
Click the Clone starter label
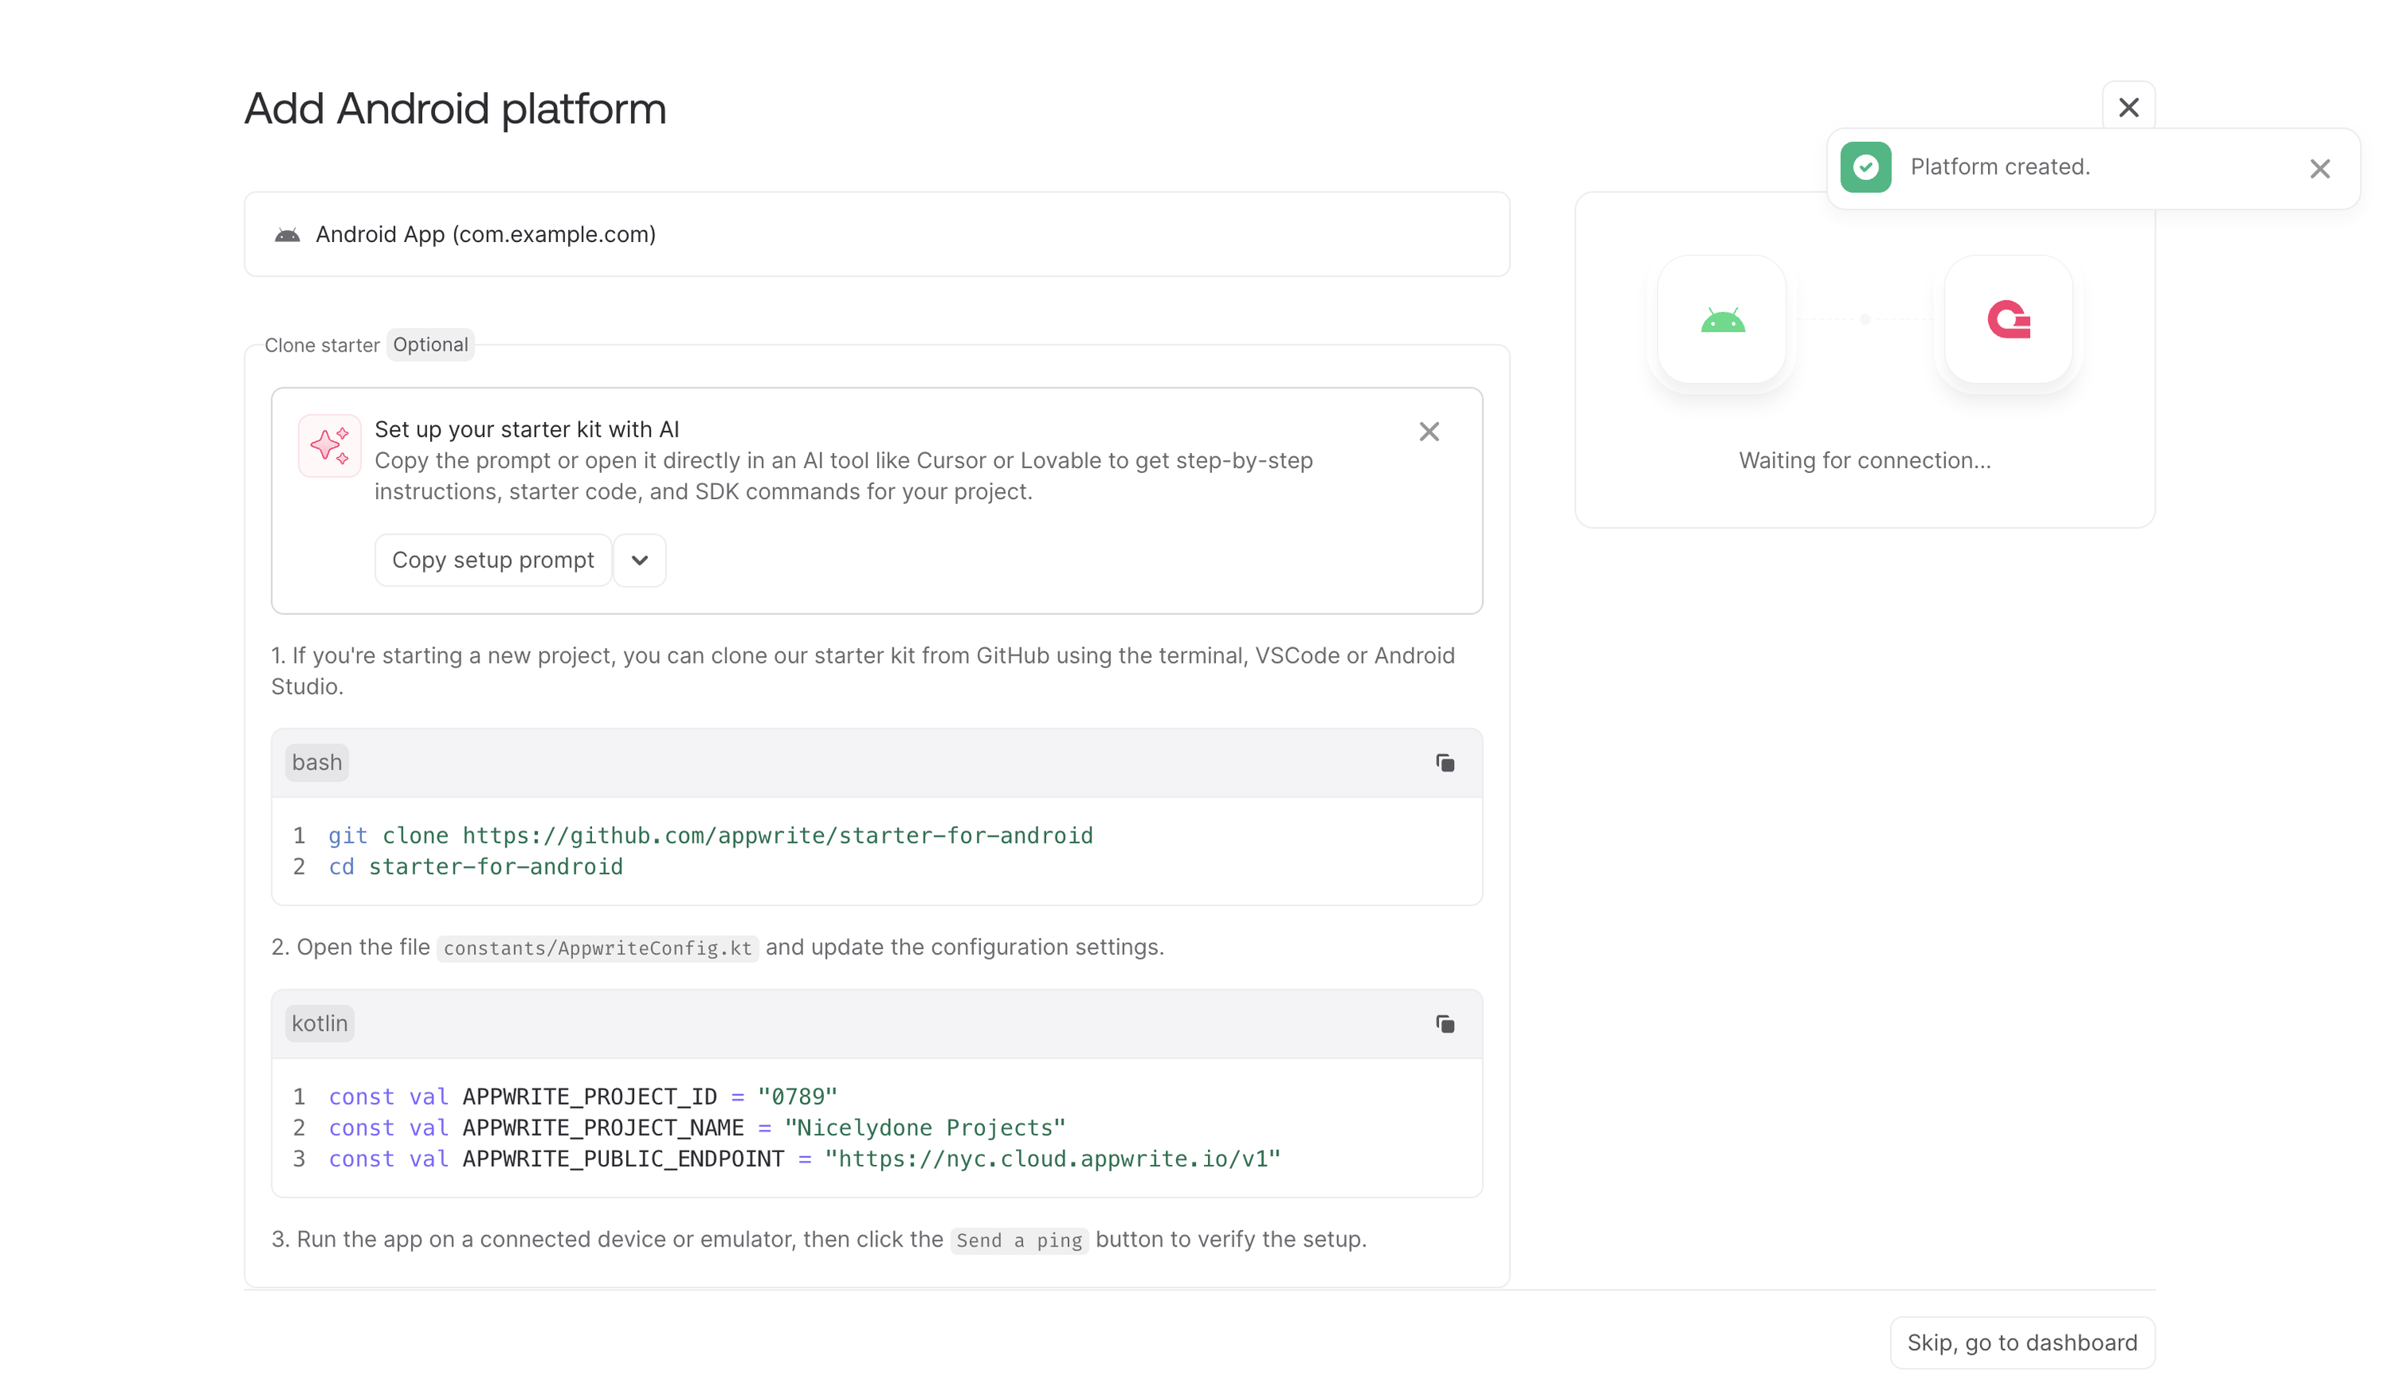322,345
